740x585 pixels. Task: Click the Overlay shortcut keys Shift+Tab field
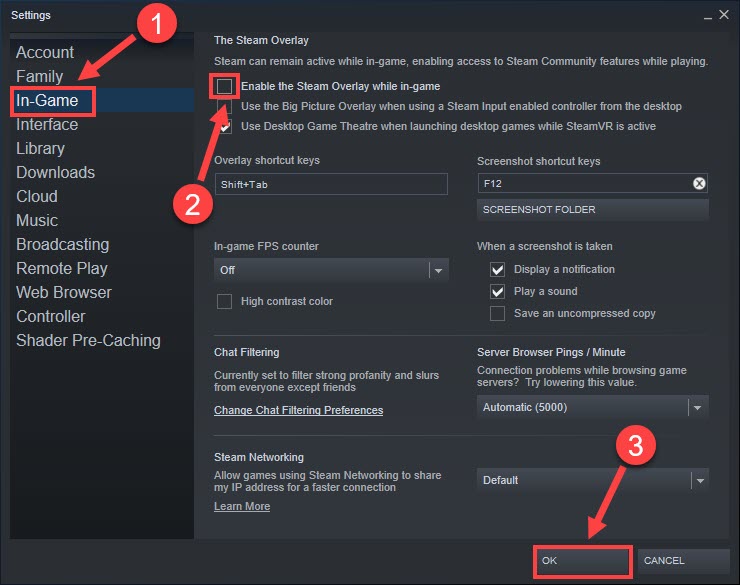pyautogui.click(x=331, y=184)
